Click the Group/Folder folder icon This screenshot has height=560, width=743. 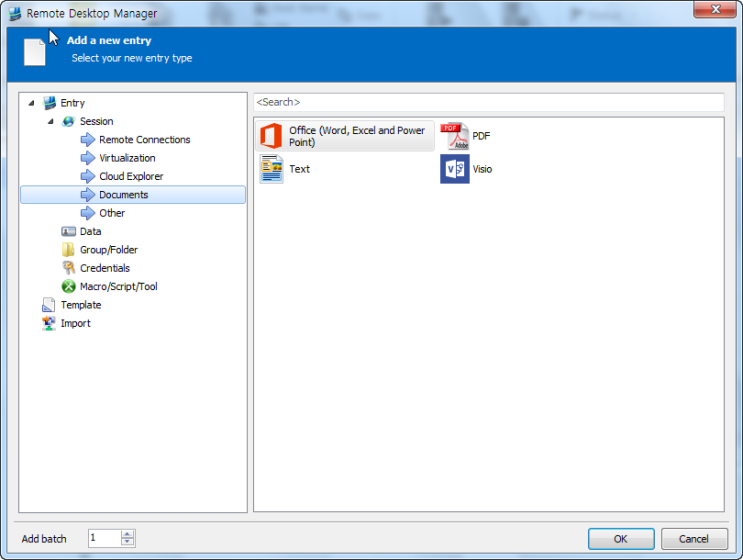[68, 250]
